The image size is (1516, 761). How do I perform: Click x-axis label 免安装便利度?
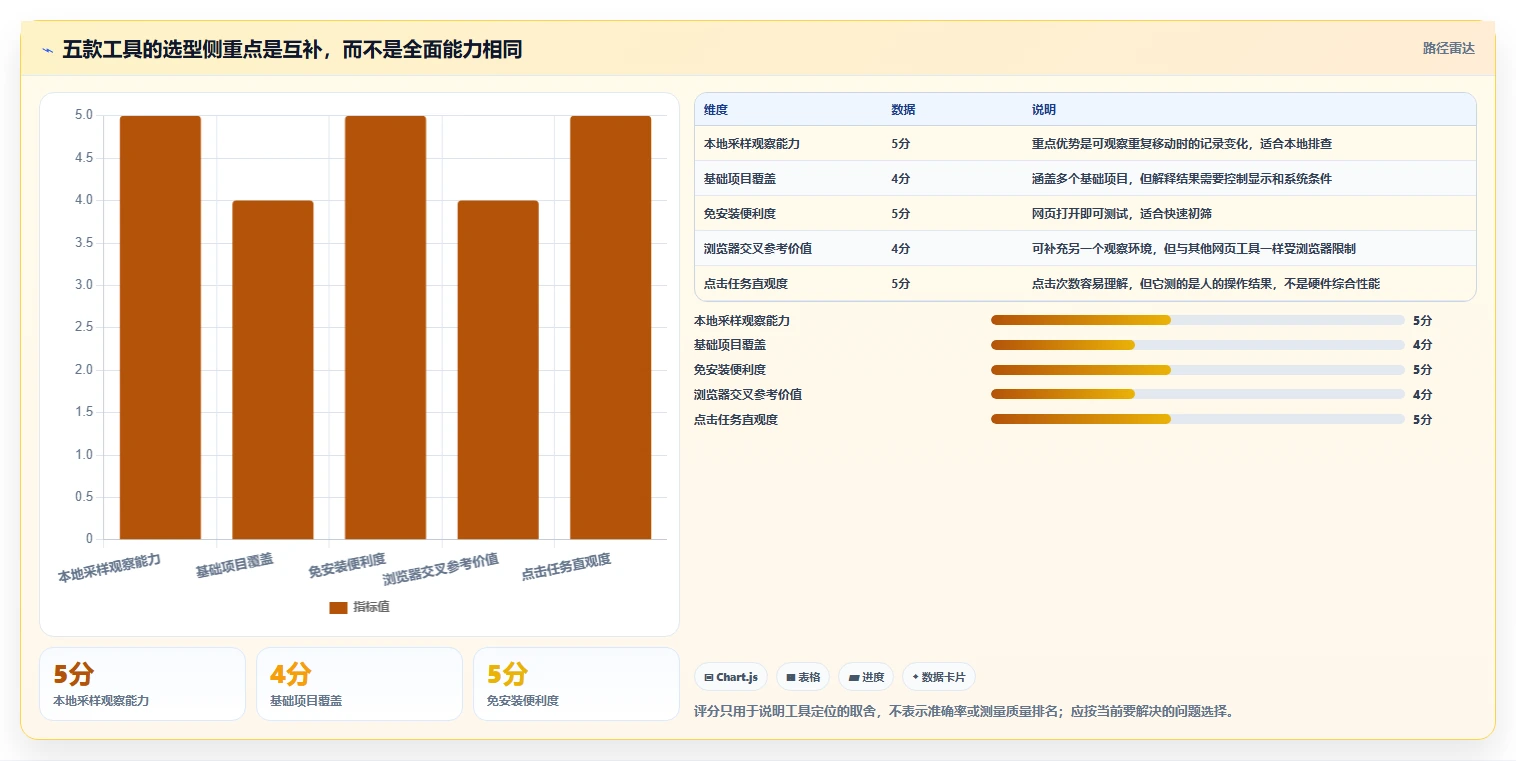[x=347, y=565]
